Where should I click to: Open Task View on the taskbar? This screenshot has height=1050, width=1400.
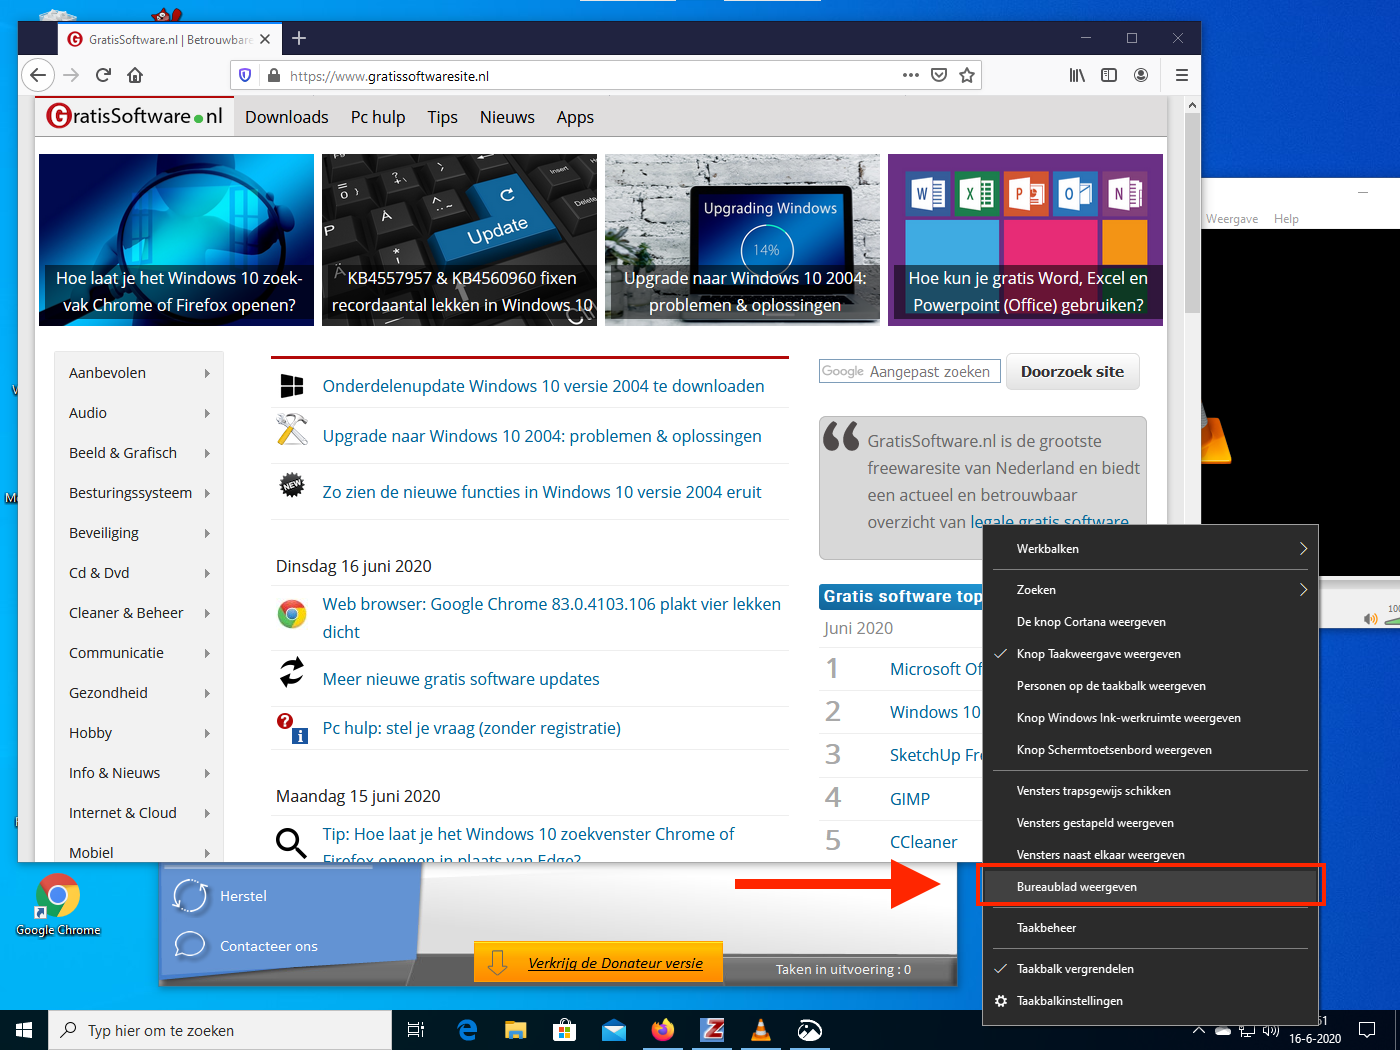(x=416, y=1030)
